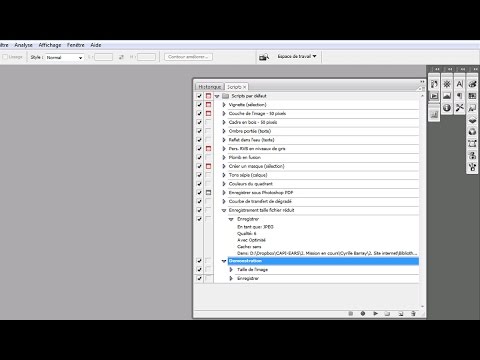Open the Paragraph panel icon
Image resolution: width=480 pixels, height=360 pixels.
pyautogui.click(x=460, y=96)
